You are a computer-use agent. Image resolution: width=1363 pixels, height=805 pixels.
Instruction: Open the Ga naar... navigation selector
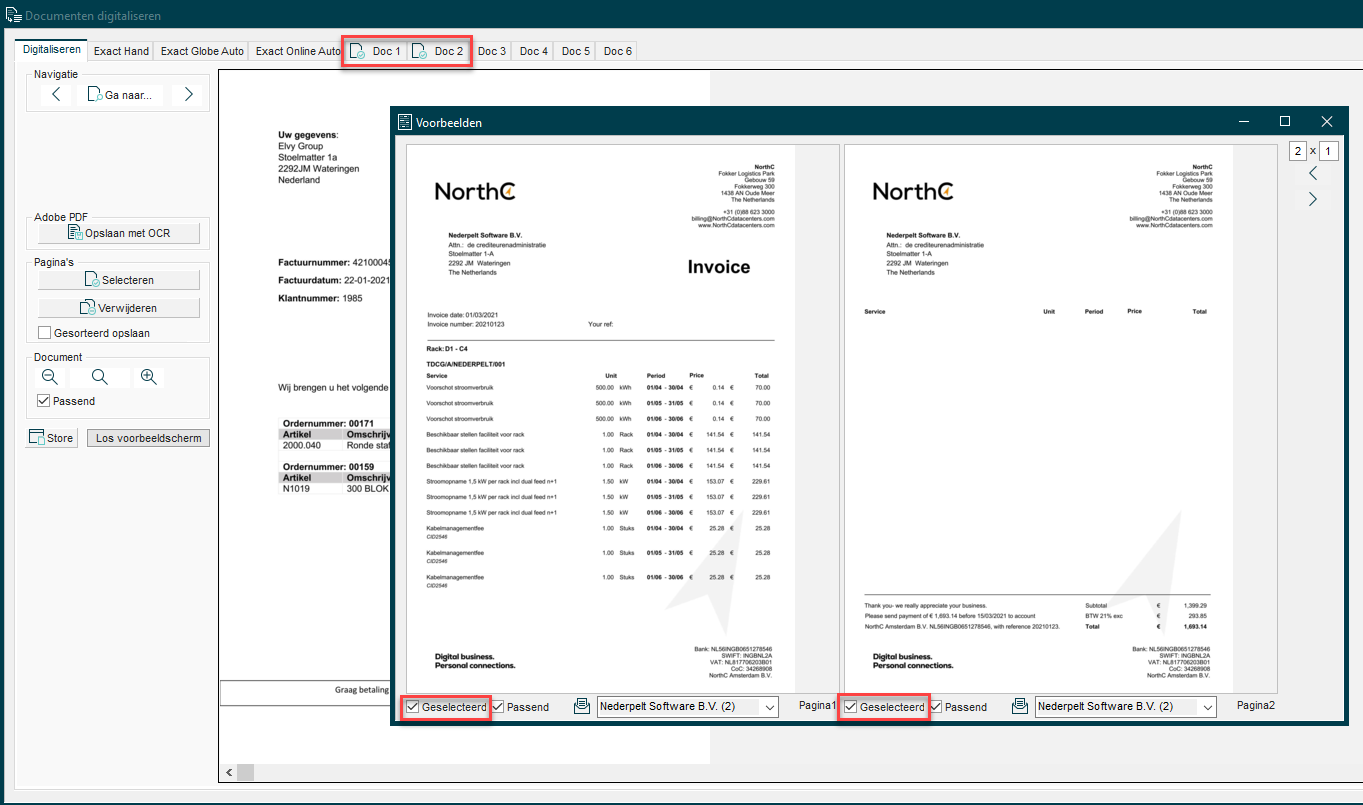(119, 95)
